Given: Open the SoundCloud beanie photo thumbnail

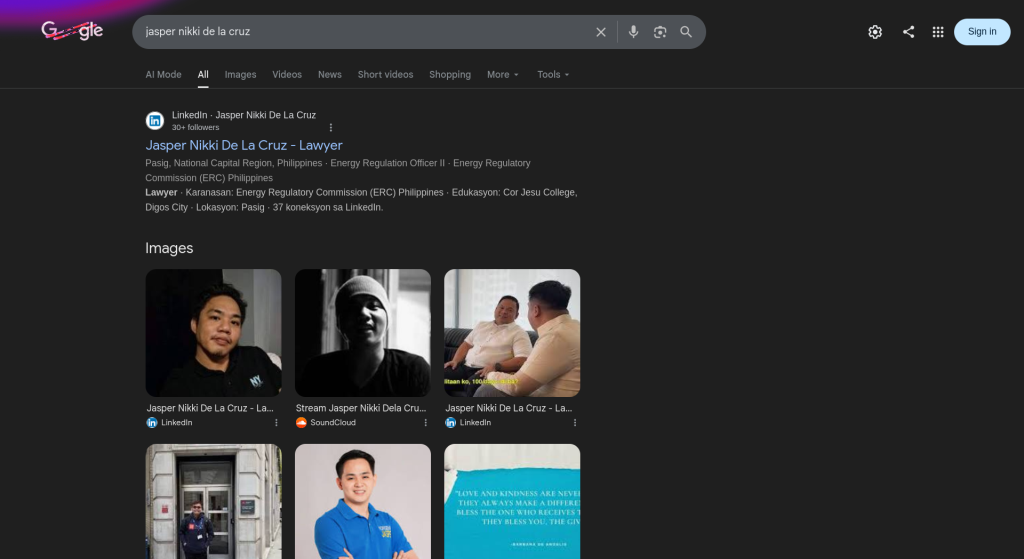Looking at the screenshot, I should [362, 332].
